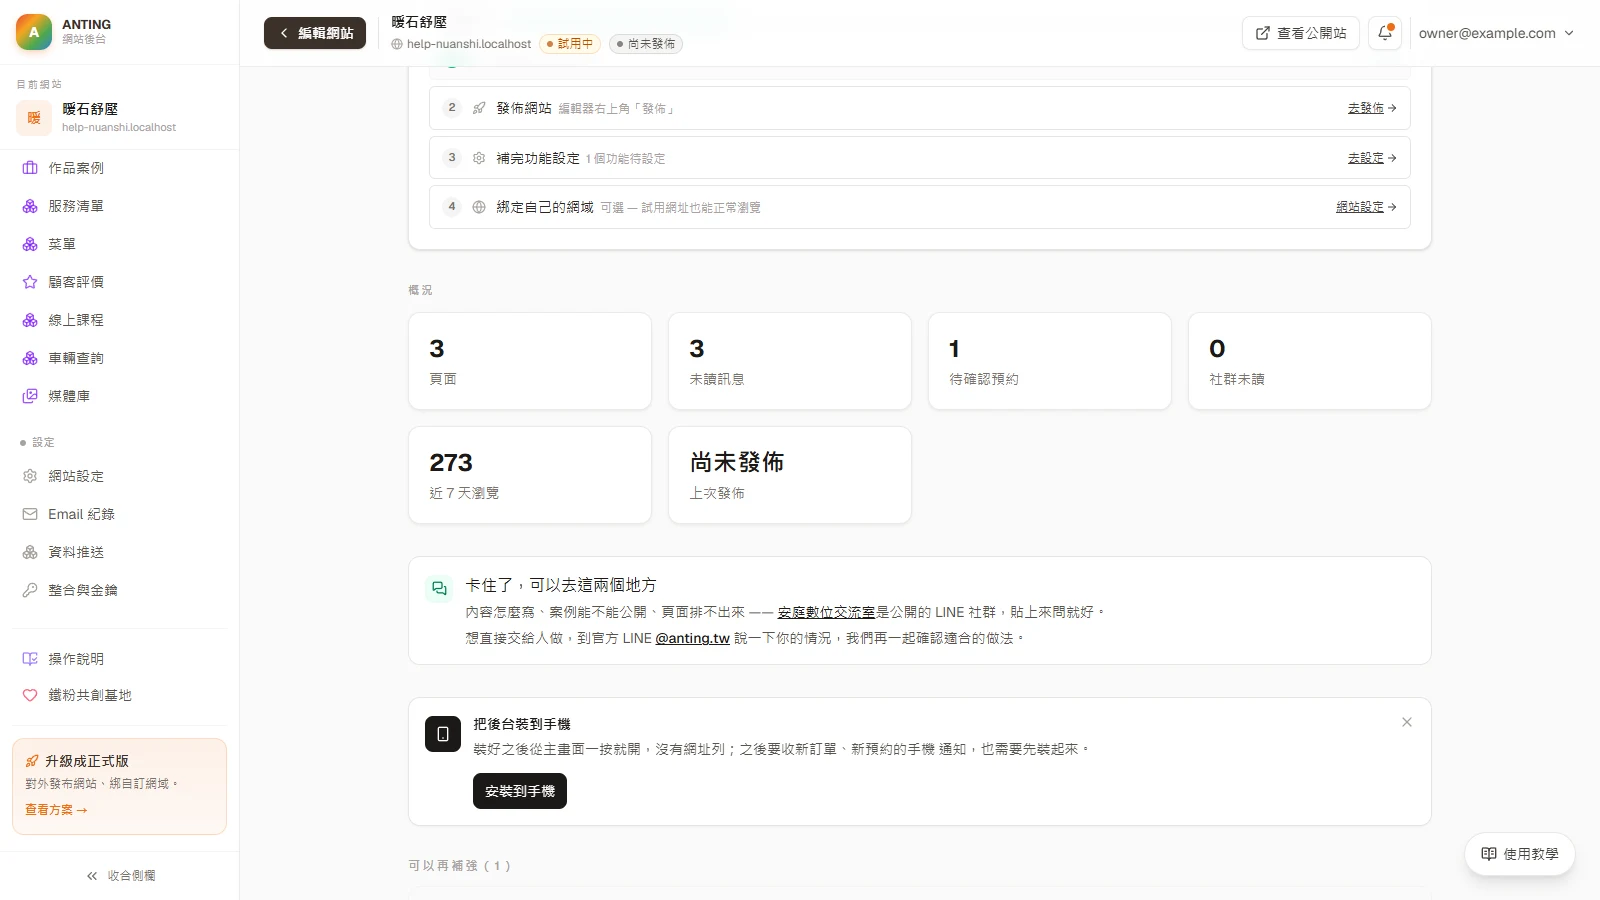Open the 未讀訊息 card
The width and height of the screenshot is (1600, 900).
(x=790, y=361)
